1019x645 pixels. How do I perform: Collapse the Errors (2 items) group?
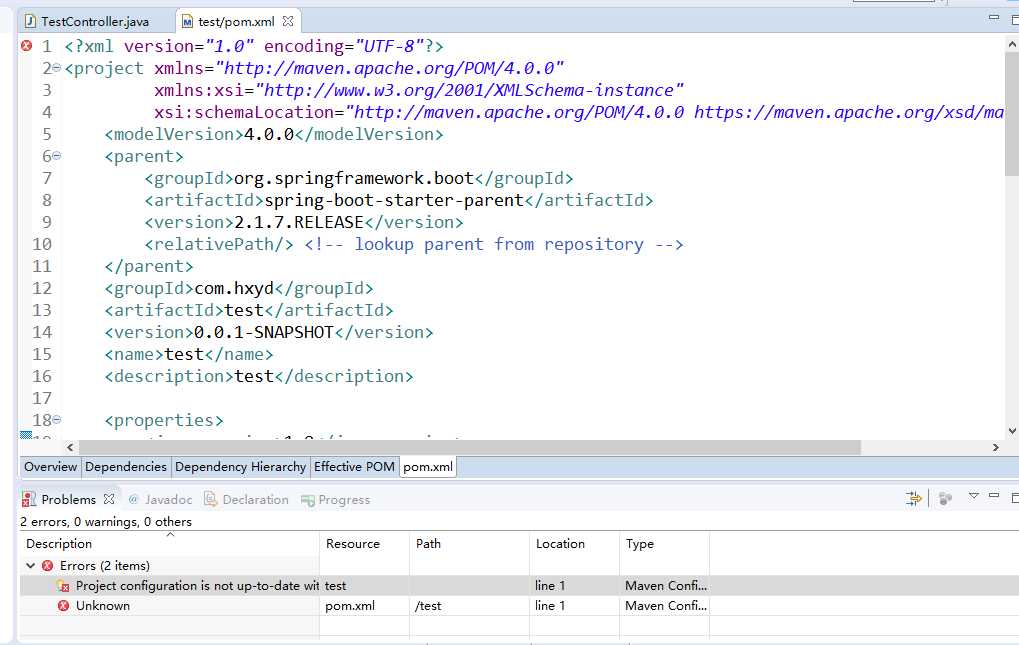point(30,565)
